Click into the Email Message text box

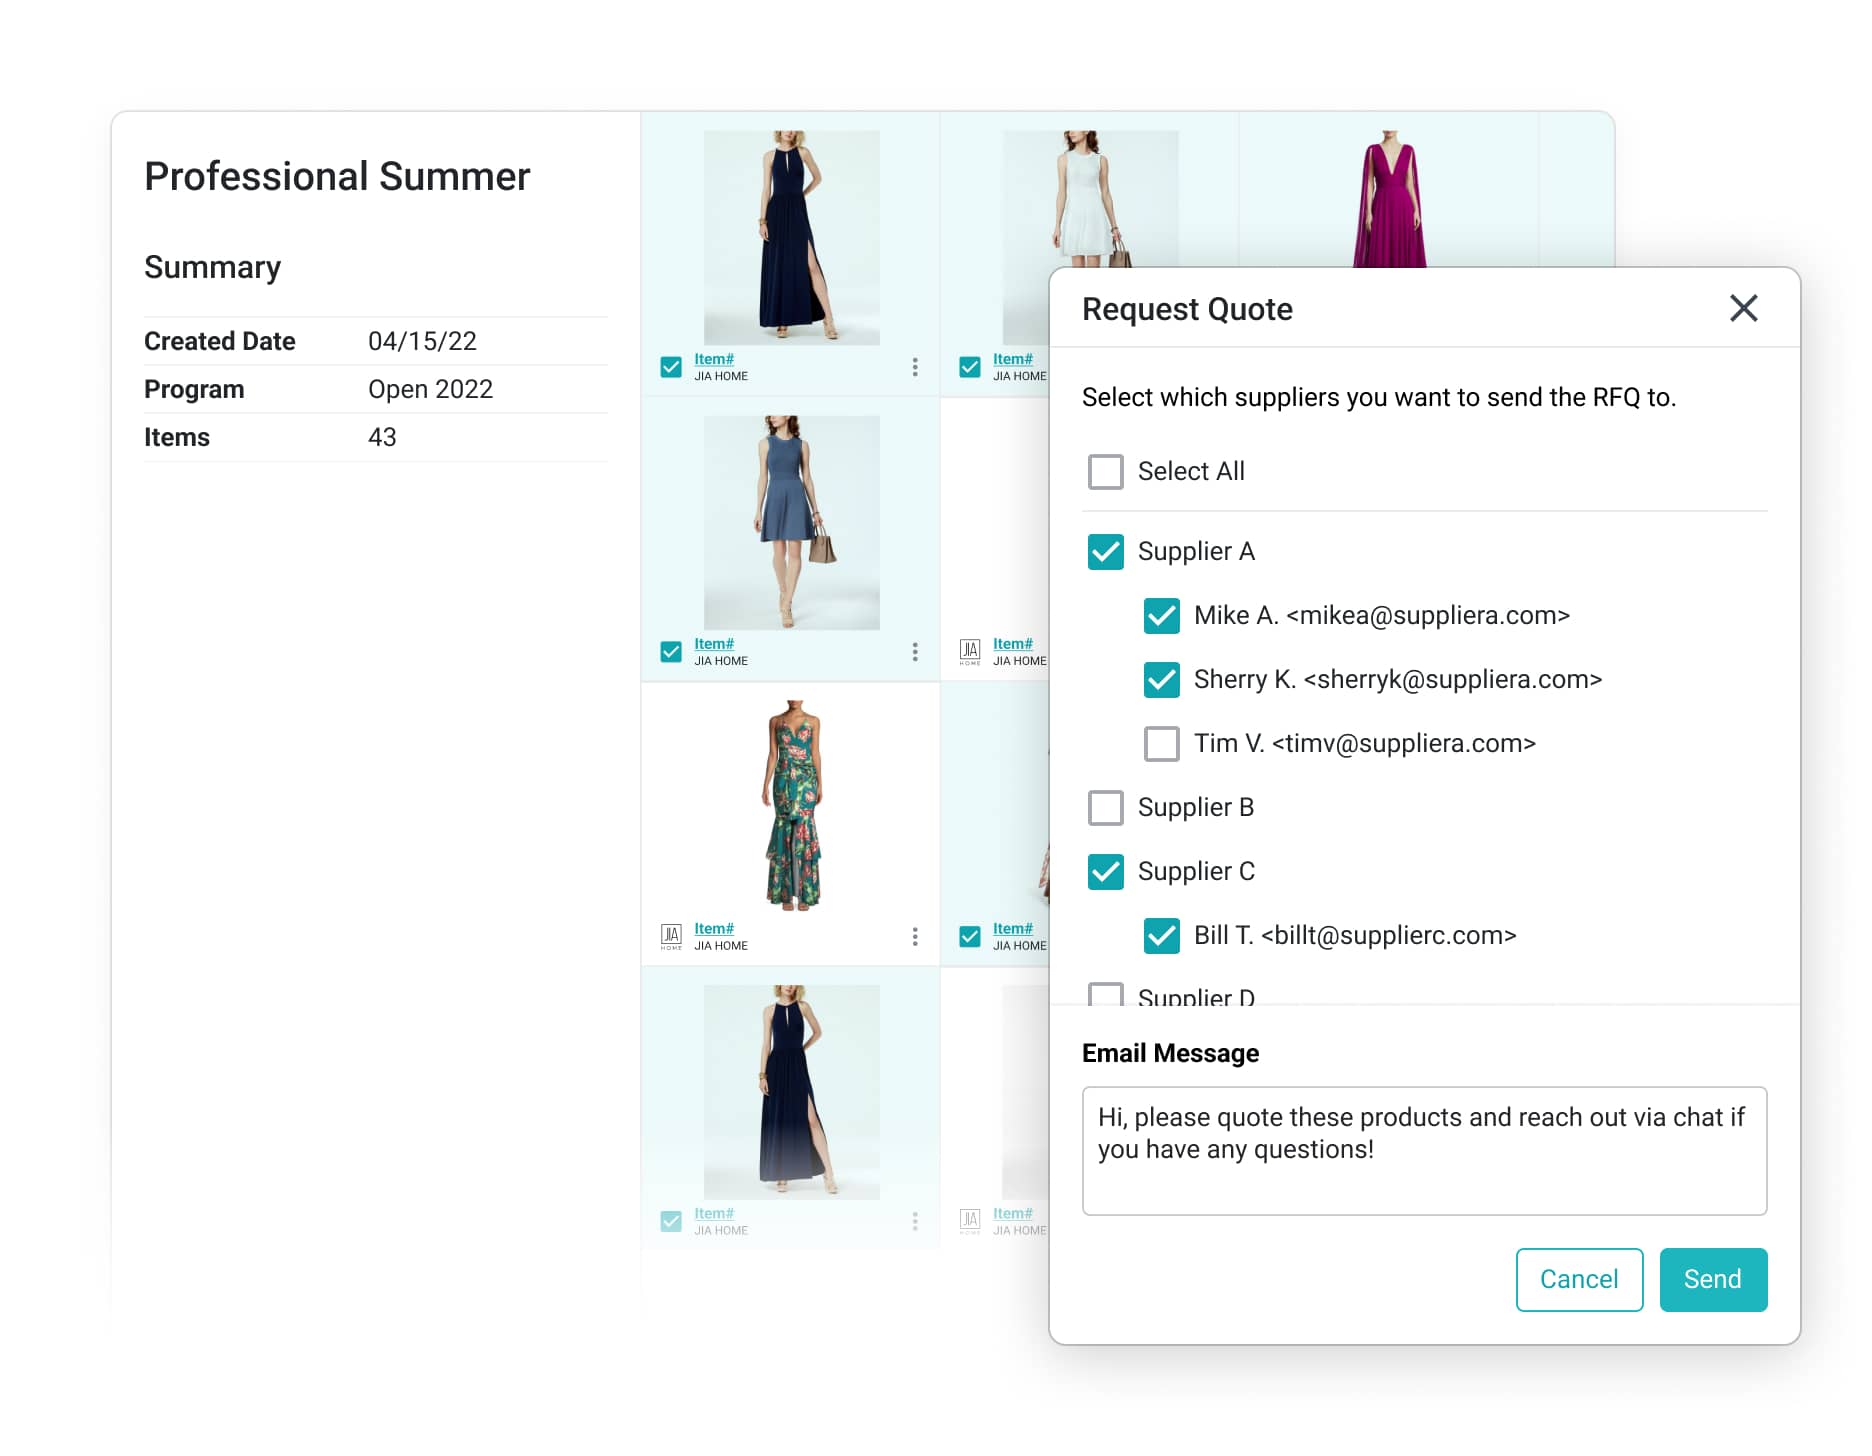1423,1150
